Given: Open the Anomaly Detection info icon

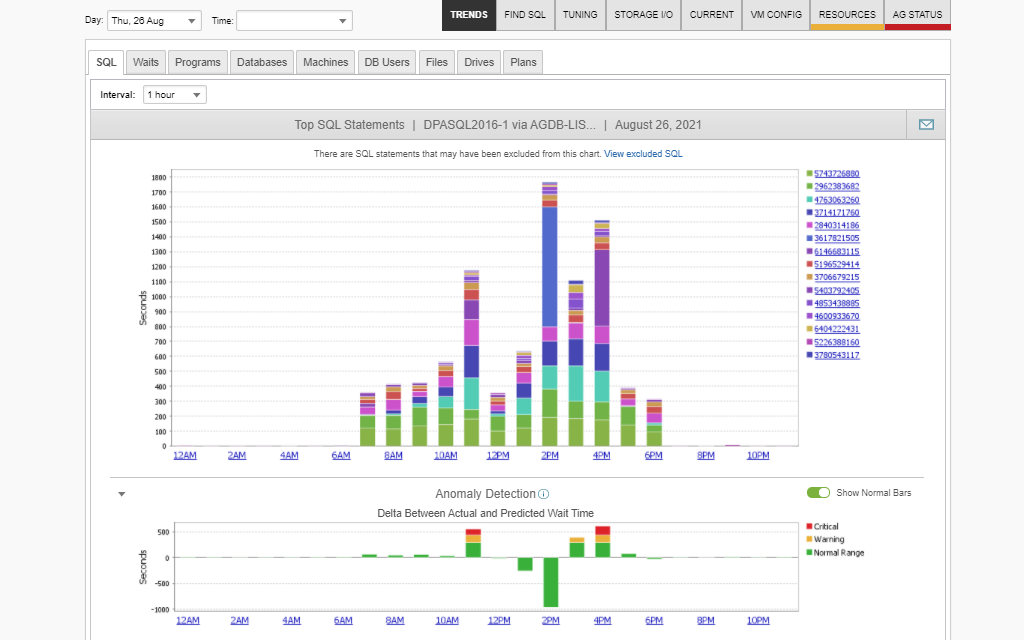Looking at the screenshot, I should click(543, 494).
